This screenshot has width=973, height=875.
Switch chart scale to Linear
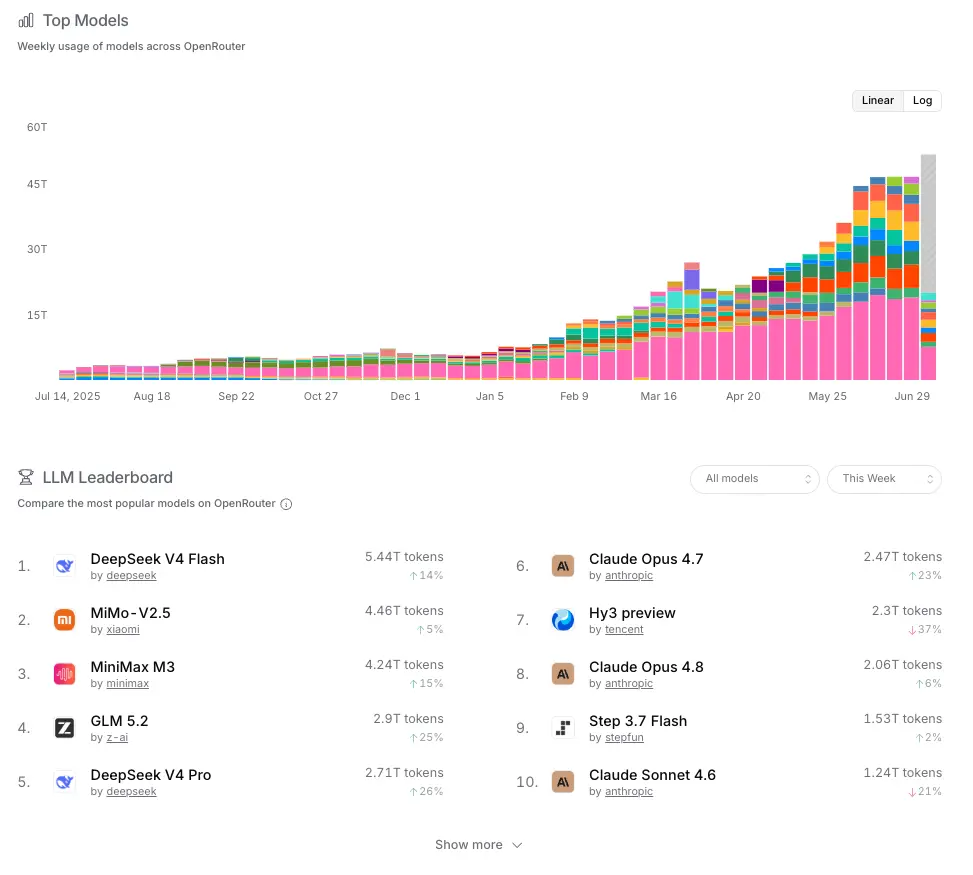pos(877,101)
